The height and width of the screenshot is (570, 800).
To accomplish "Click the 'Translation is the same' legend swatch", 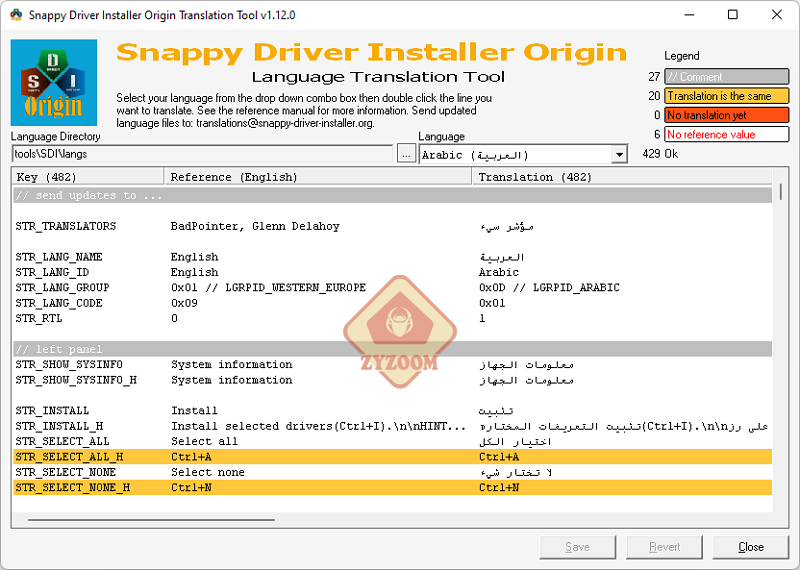I will point(727,96).
